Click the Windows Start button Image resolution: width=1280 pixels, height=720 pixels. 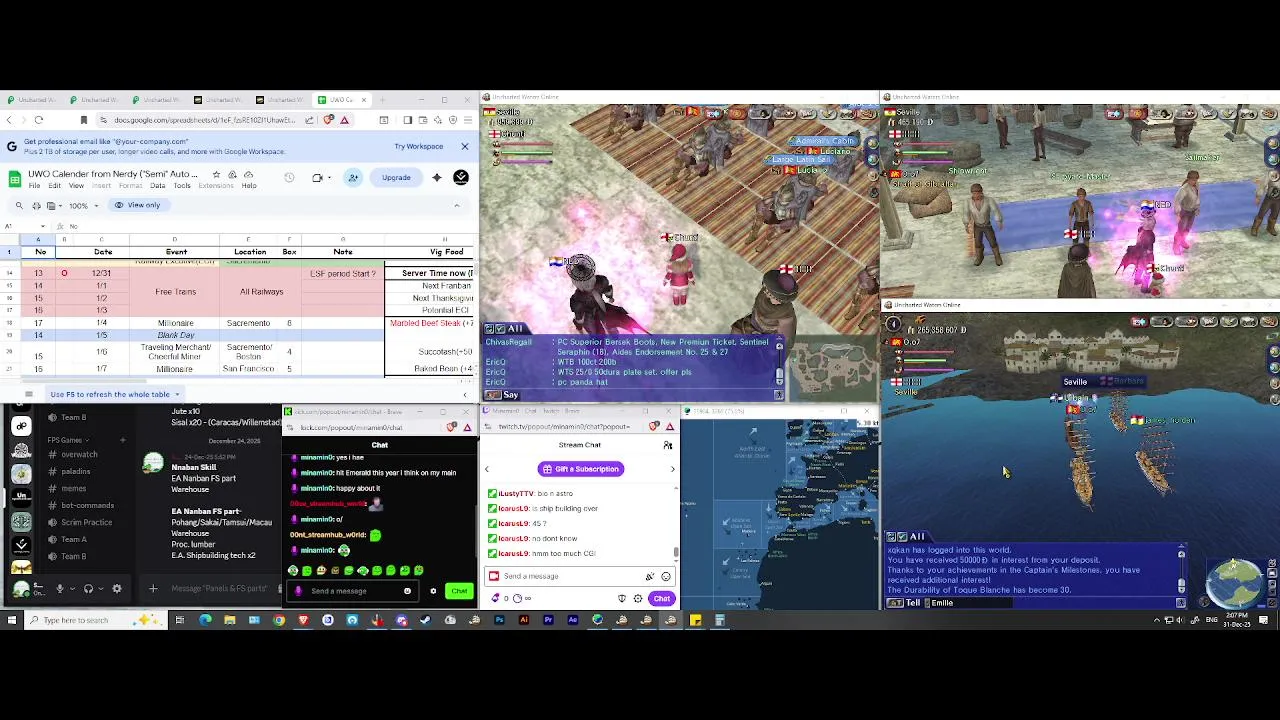point(12,620)
